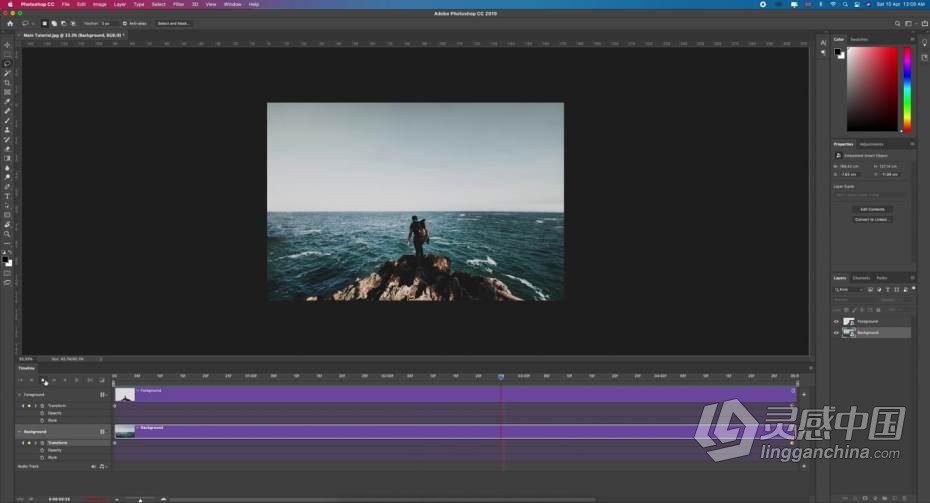Go to first frame in timeline
The image size is (930, 503).
point(20,380)
